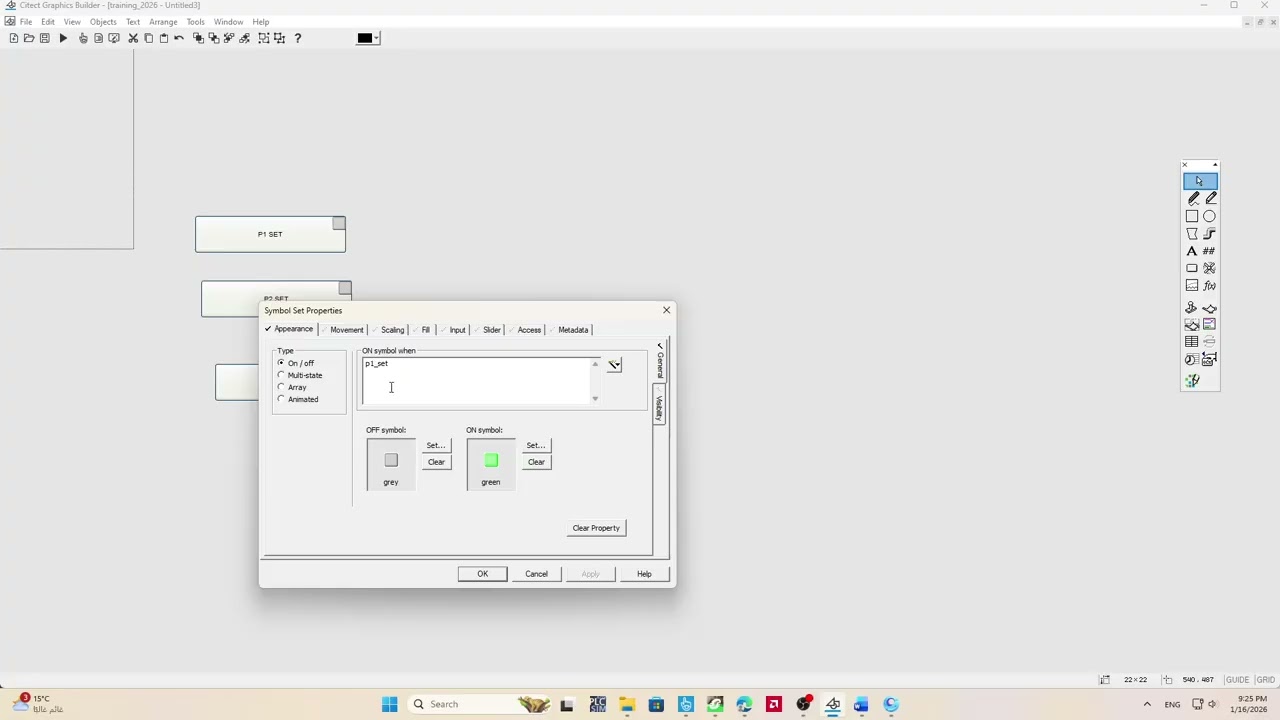
Task: Click Clear for the ON symbol
Action: coord(536,462)
